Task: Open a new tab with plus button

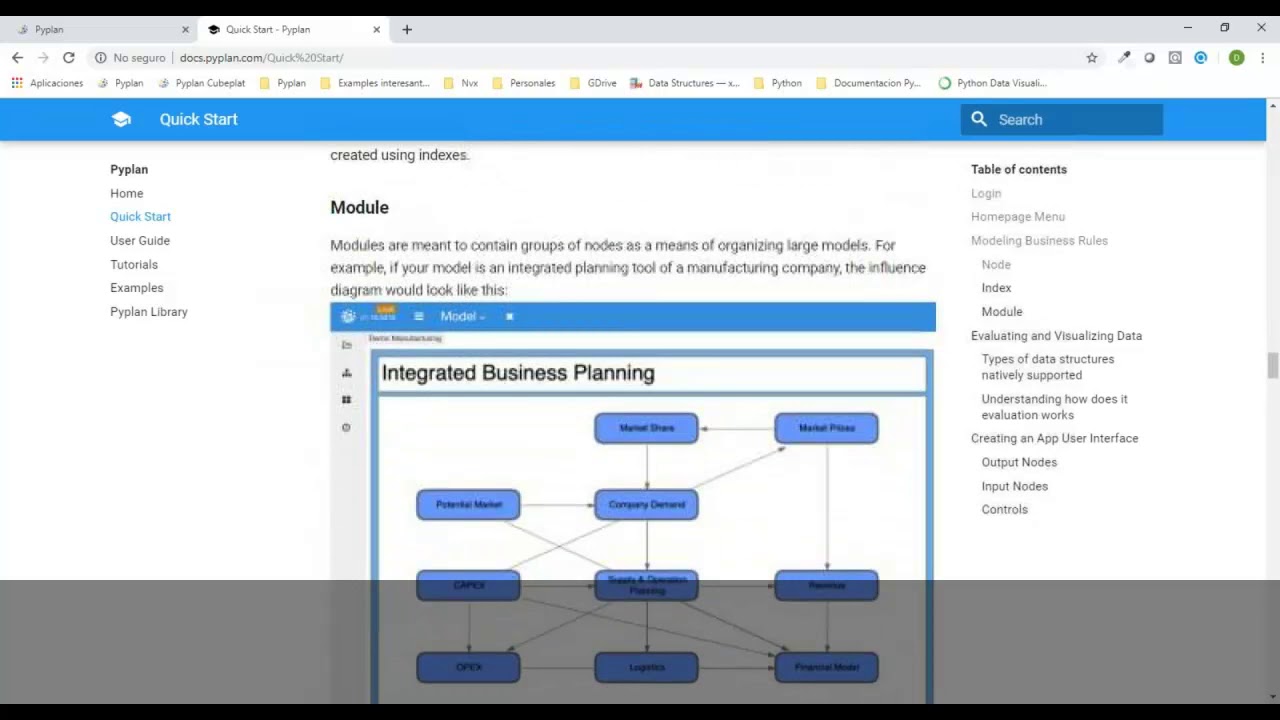Action: (407, 30)
